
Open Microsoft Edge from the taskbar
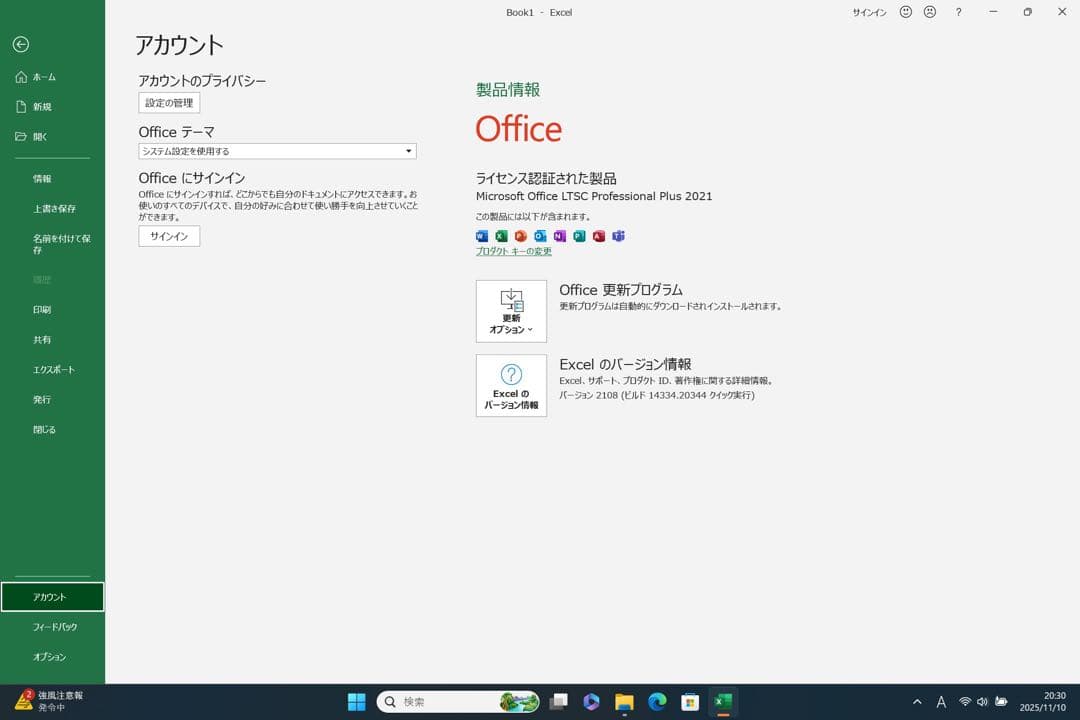click(657, 701)
